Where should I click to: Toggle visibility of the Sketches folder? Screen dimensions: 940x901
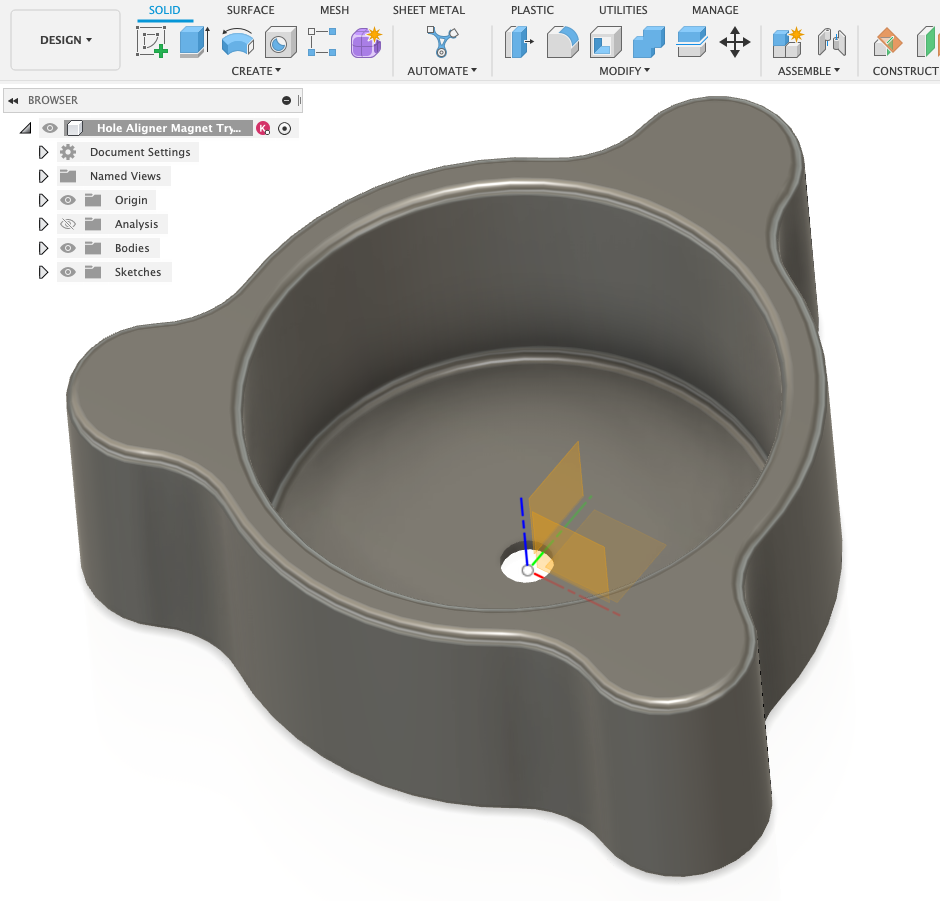(68, 272)
